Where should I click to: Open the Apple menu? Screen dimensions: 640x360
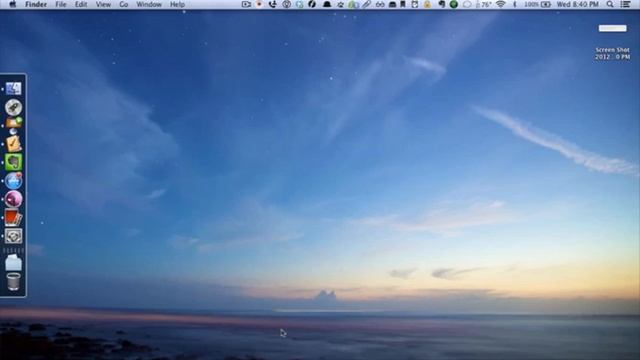click(x=12, y=4)
